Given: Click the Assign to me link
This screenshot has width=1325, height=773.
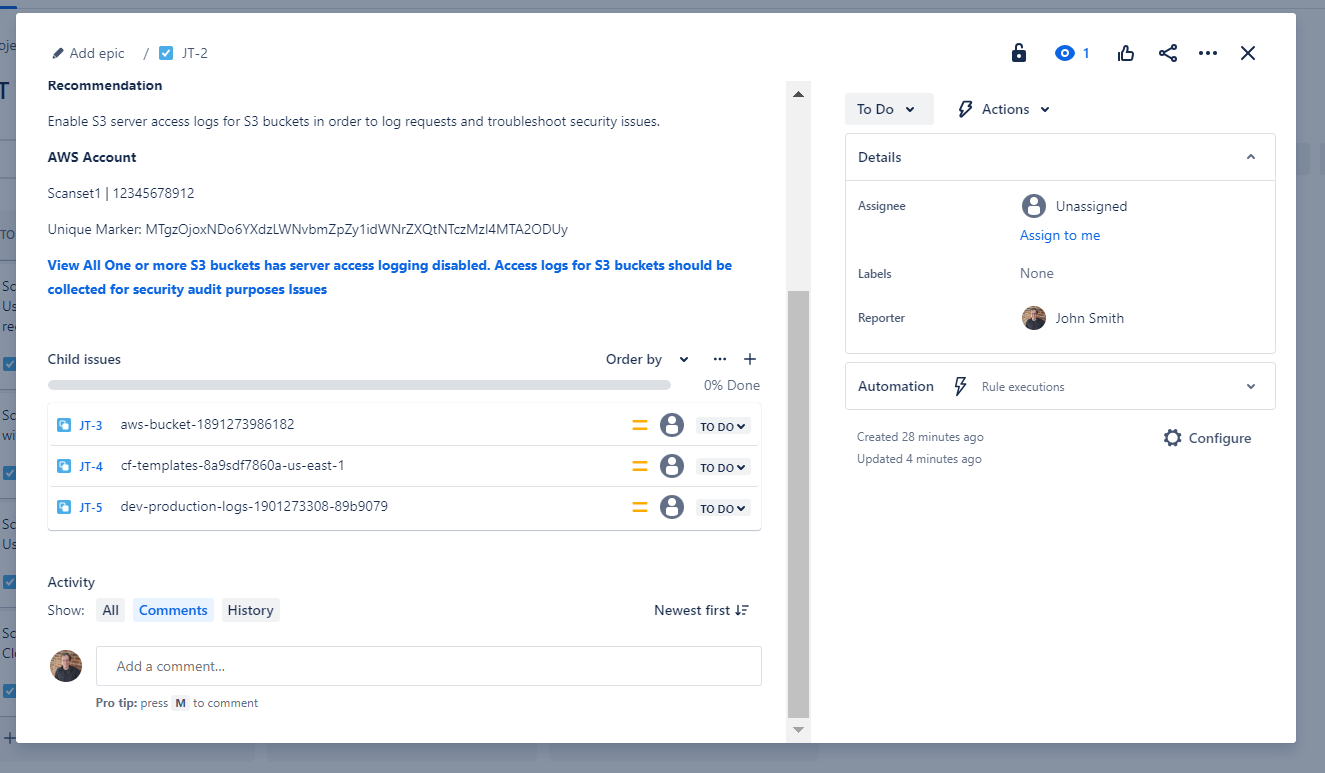Looking at the screenshot, I should tap(1060, 235).
